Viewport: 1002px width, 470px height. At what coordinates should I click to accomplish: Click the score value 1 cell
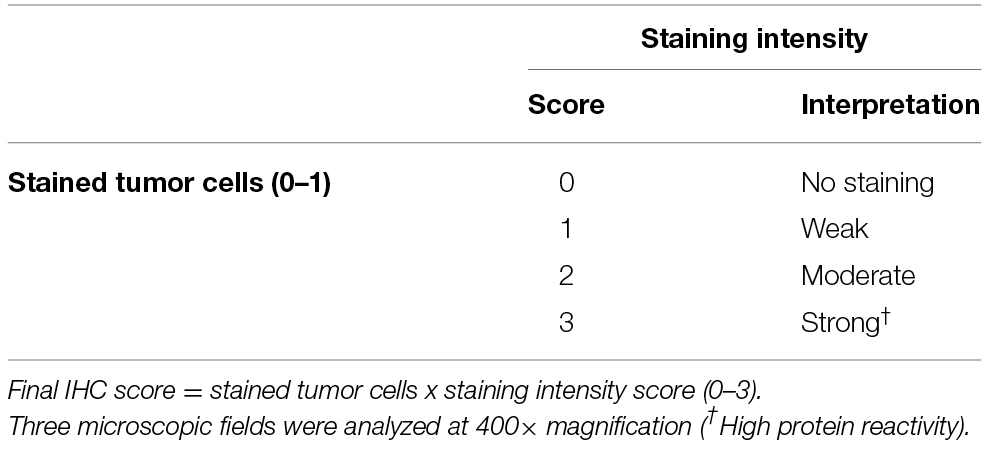coord(568,229)
